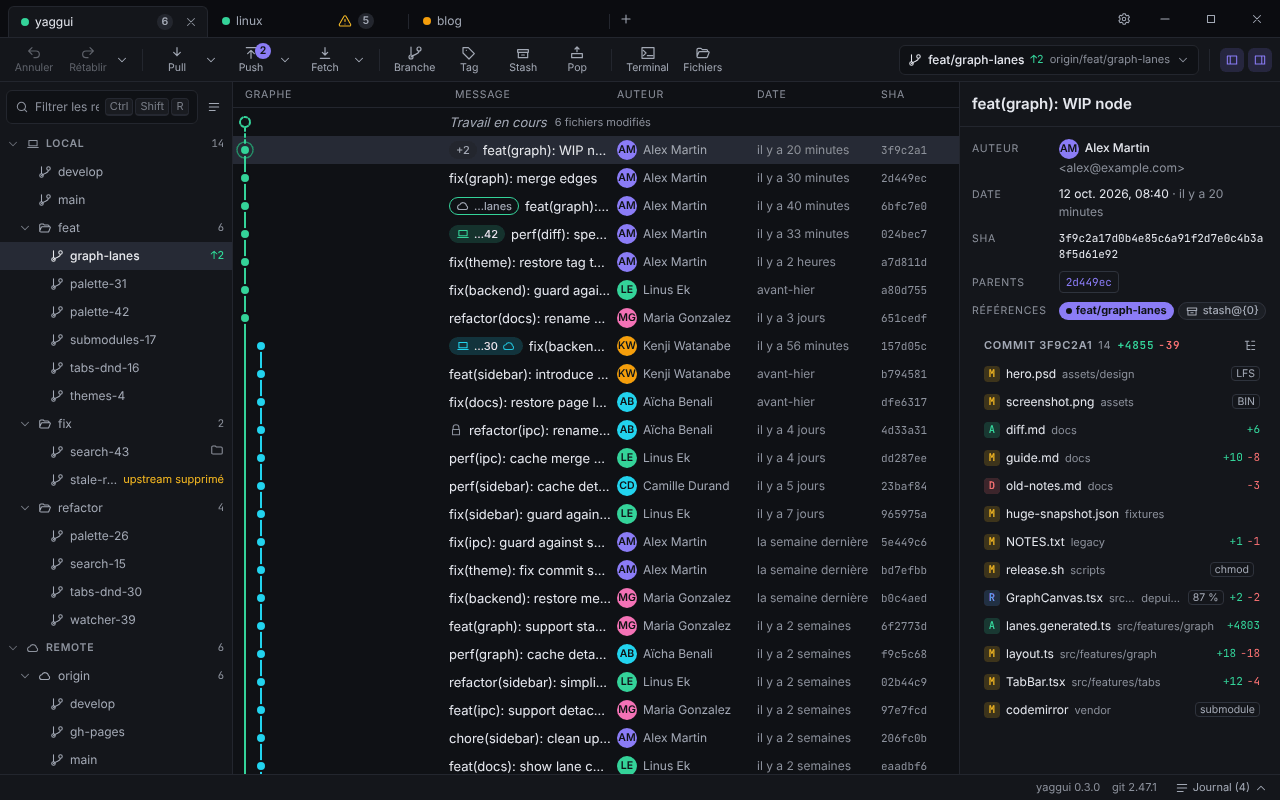Click parent commit link 2d449ec
This screenshot has height=800, width=1280.
[x=1089, y=282]
